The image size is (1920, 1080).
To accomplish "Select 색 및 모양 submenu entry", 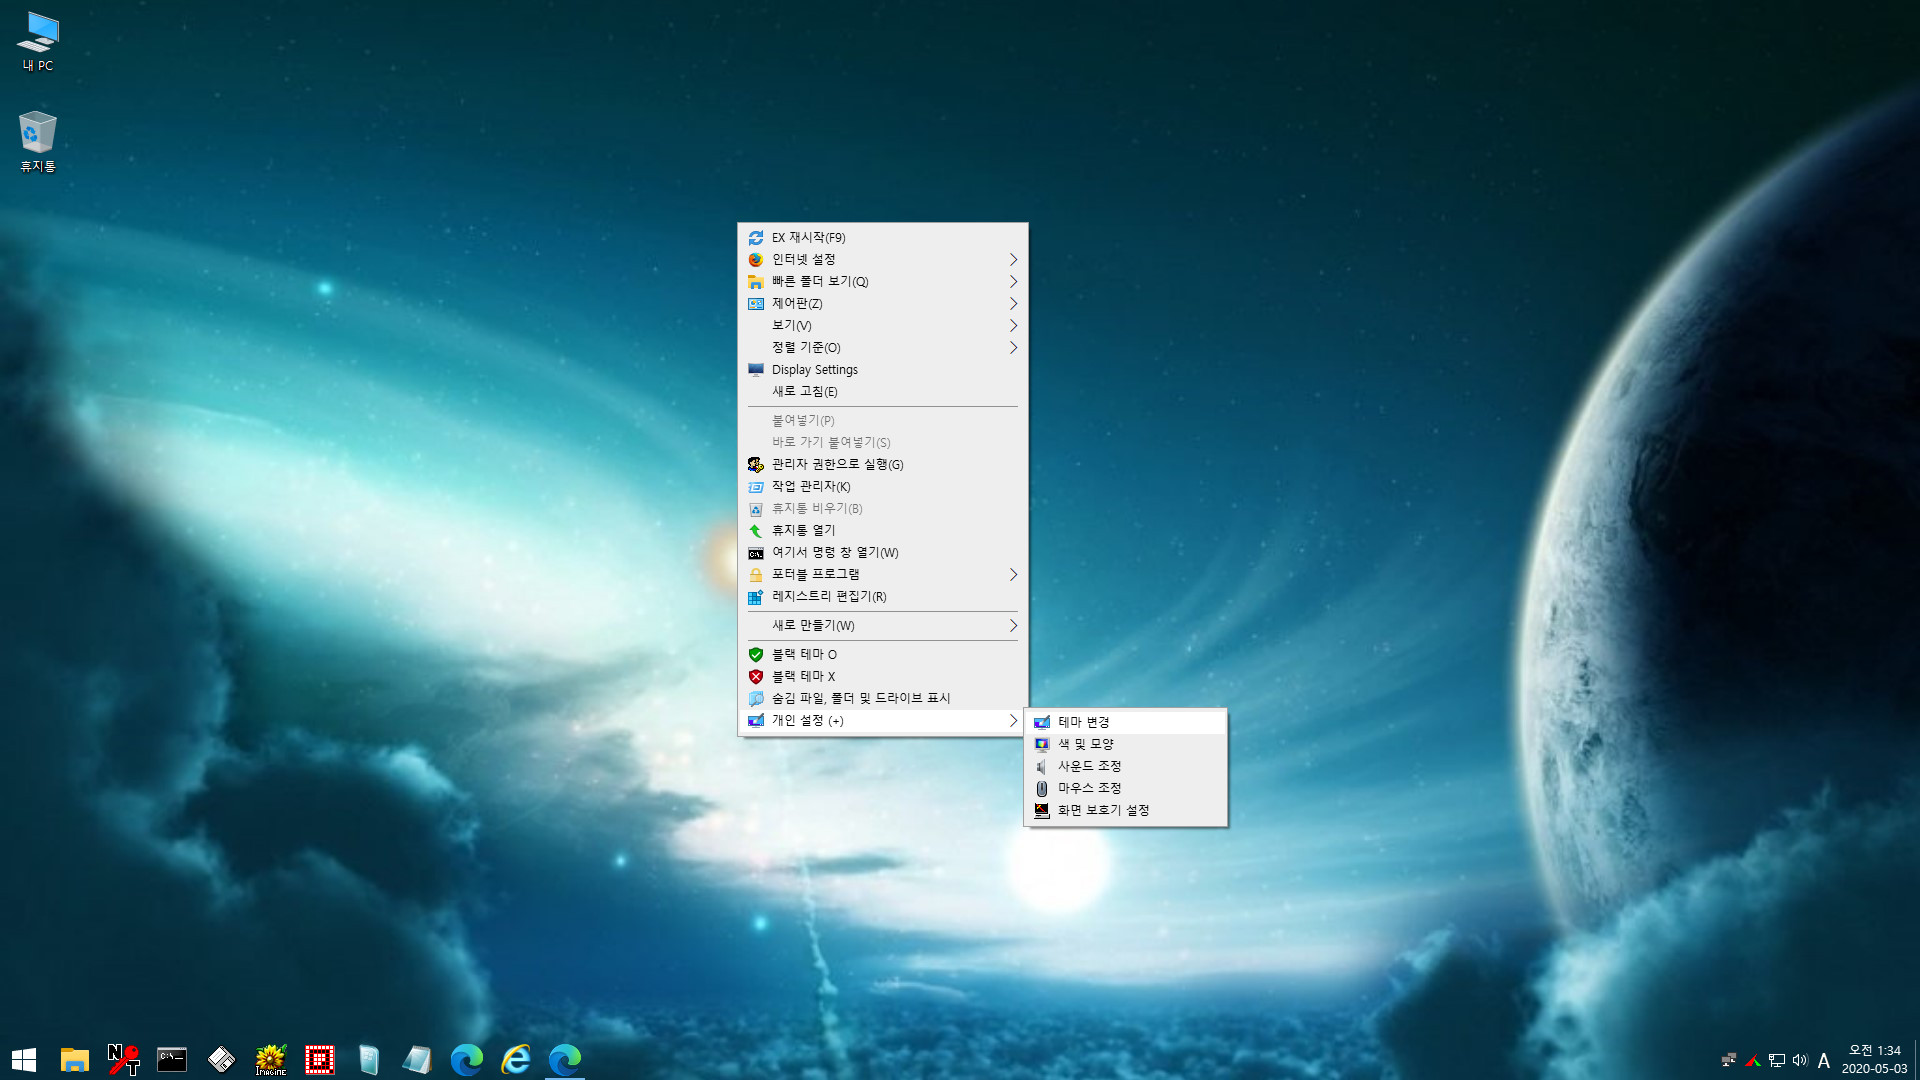I will tap(1126, 744).
